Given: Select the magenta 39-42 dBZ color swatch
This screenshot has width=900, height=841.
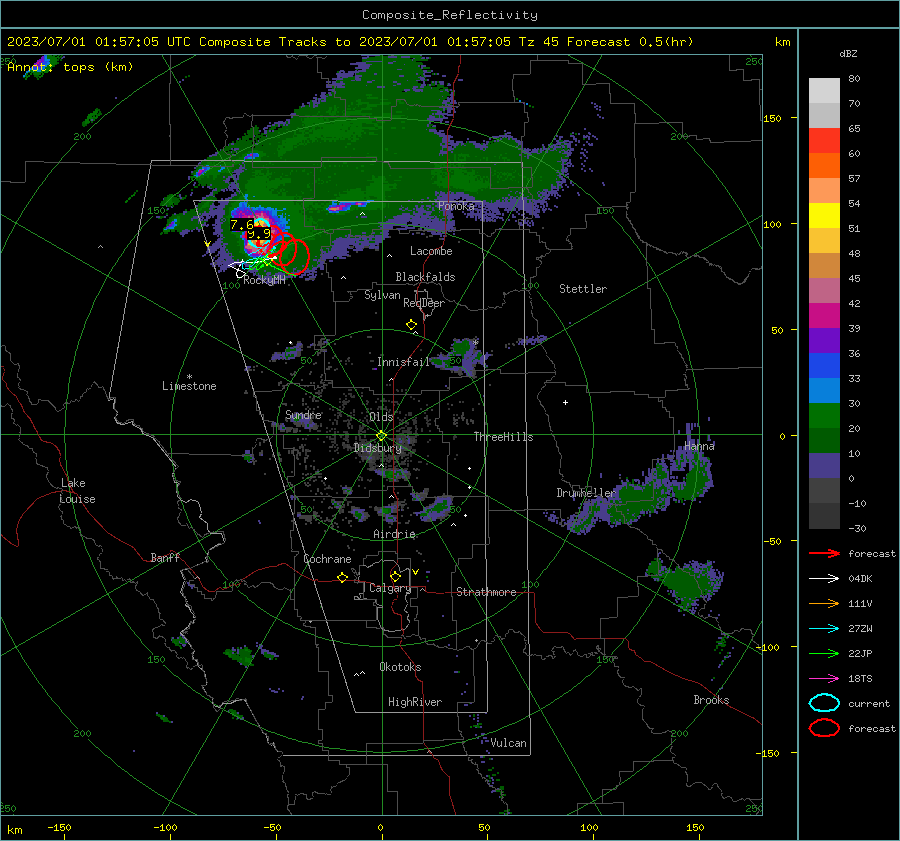Looking at the screenshot, I should coord(824,315).
